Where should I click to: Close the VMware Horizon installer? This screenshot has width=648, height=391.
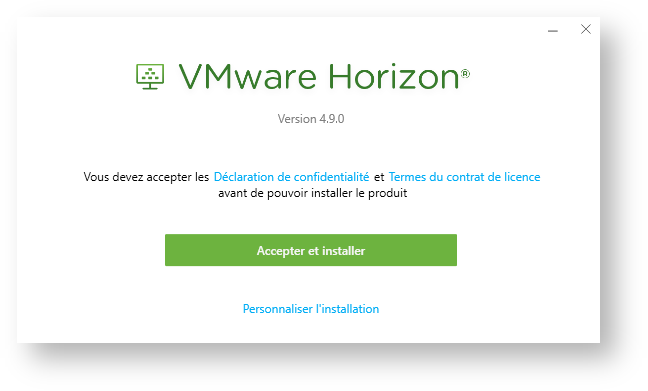[x=586, y=29]
